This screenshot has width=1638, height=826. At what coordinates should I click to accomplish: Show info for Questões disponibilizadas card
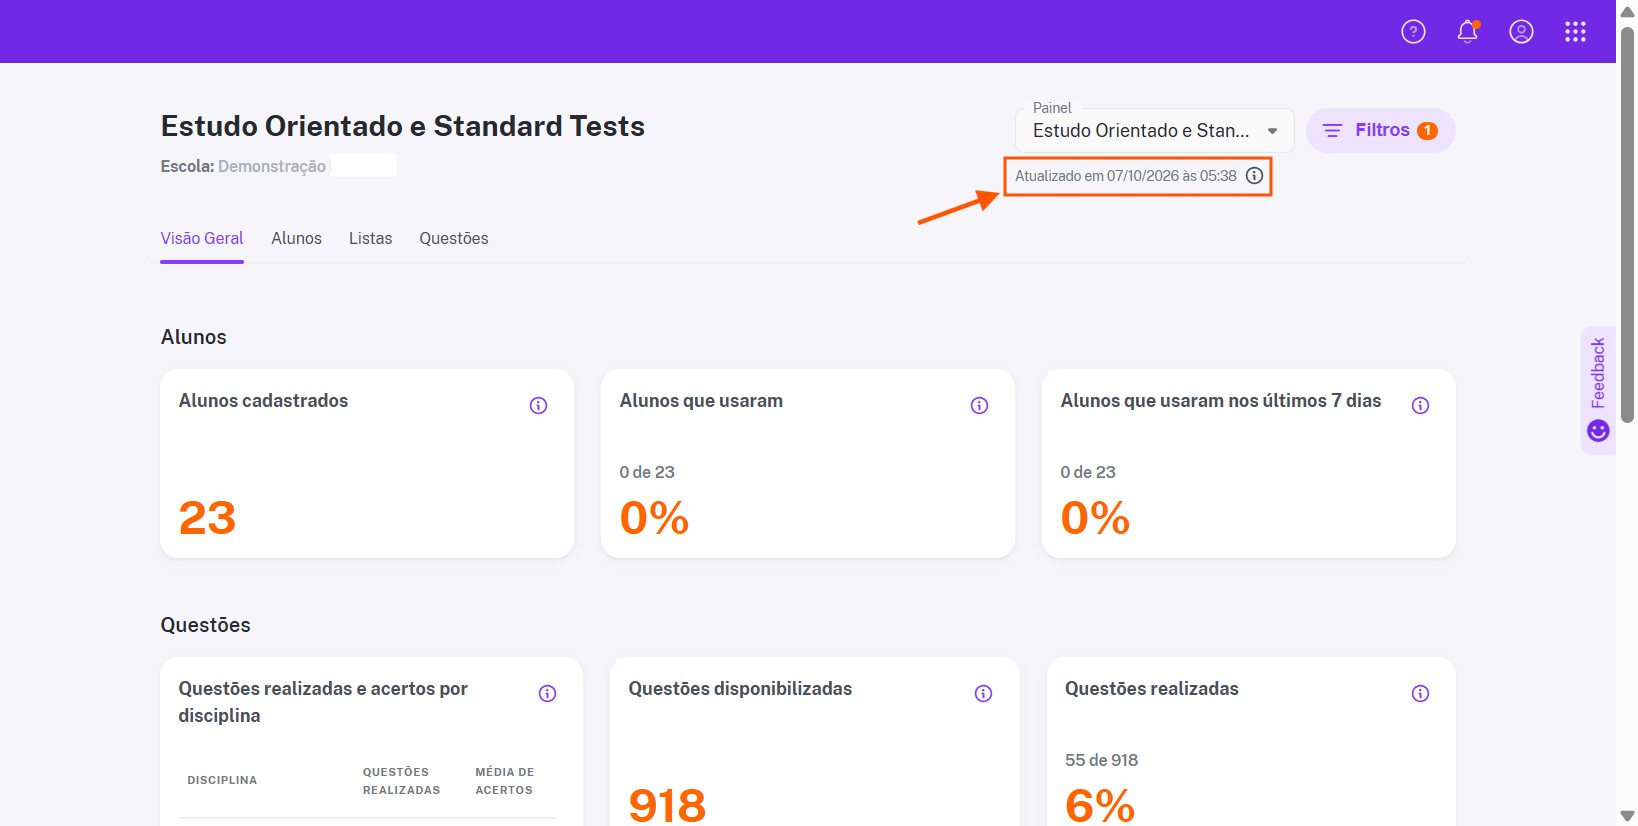click(983, 693)
